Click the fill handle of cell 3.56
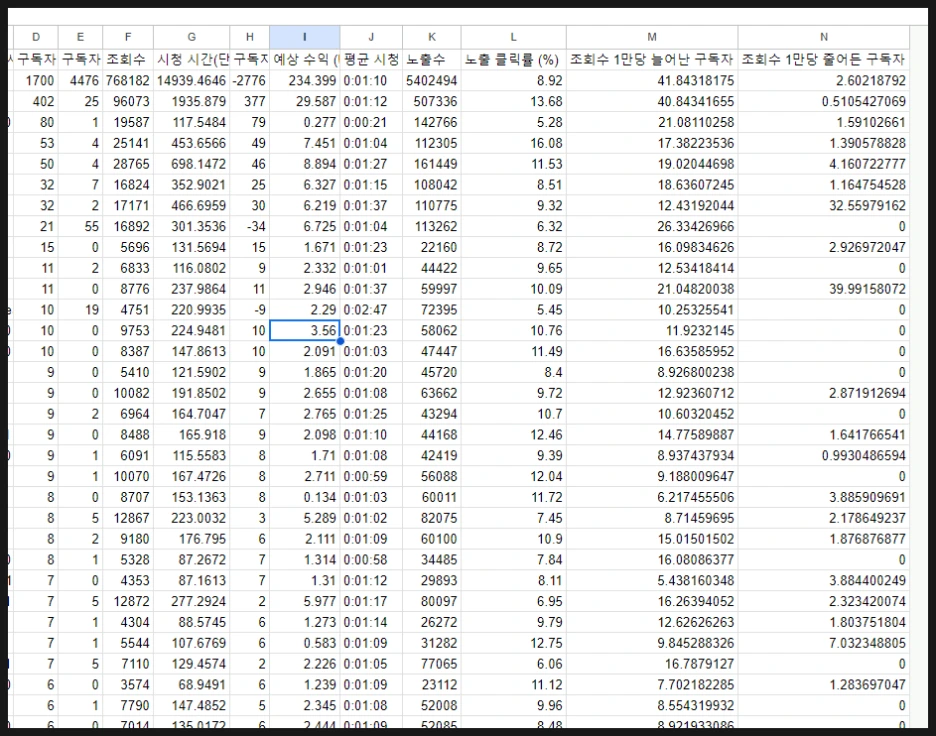This screenshot has height=736, width=936. [x=340, y=341]
